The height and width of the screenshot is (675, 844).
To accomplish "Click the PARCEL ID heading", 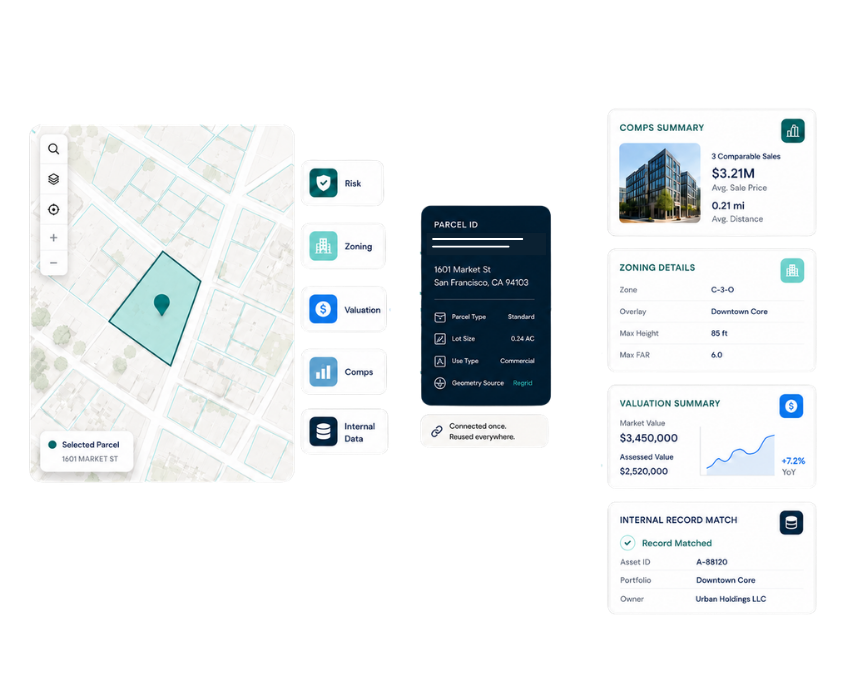I will 456,224.
